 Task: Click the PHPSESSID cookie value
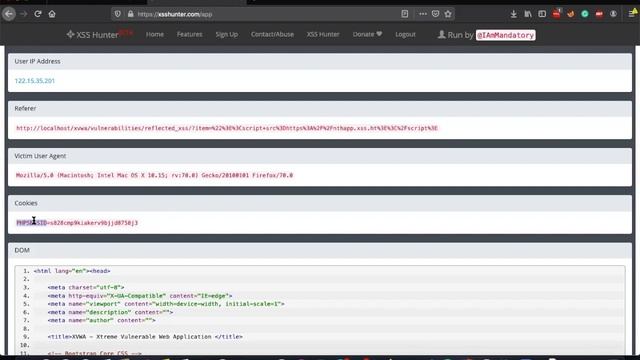point(77,223)
